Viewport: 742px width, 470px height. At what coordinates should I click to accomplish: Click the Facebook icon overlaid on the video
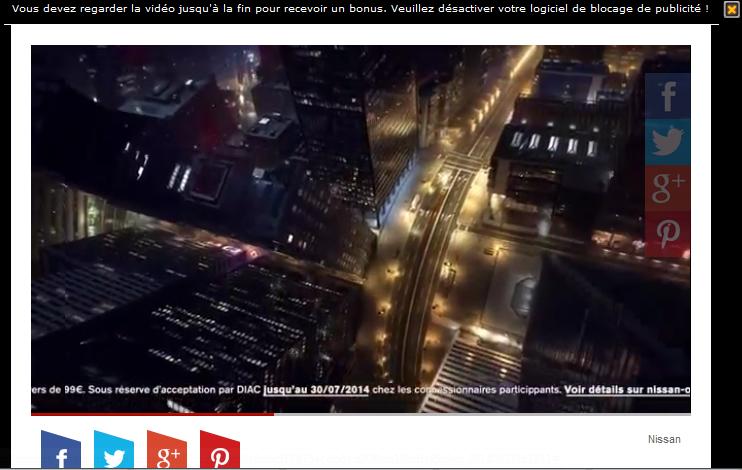tap(667, 96)
